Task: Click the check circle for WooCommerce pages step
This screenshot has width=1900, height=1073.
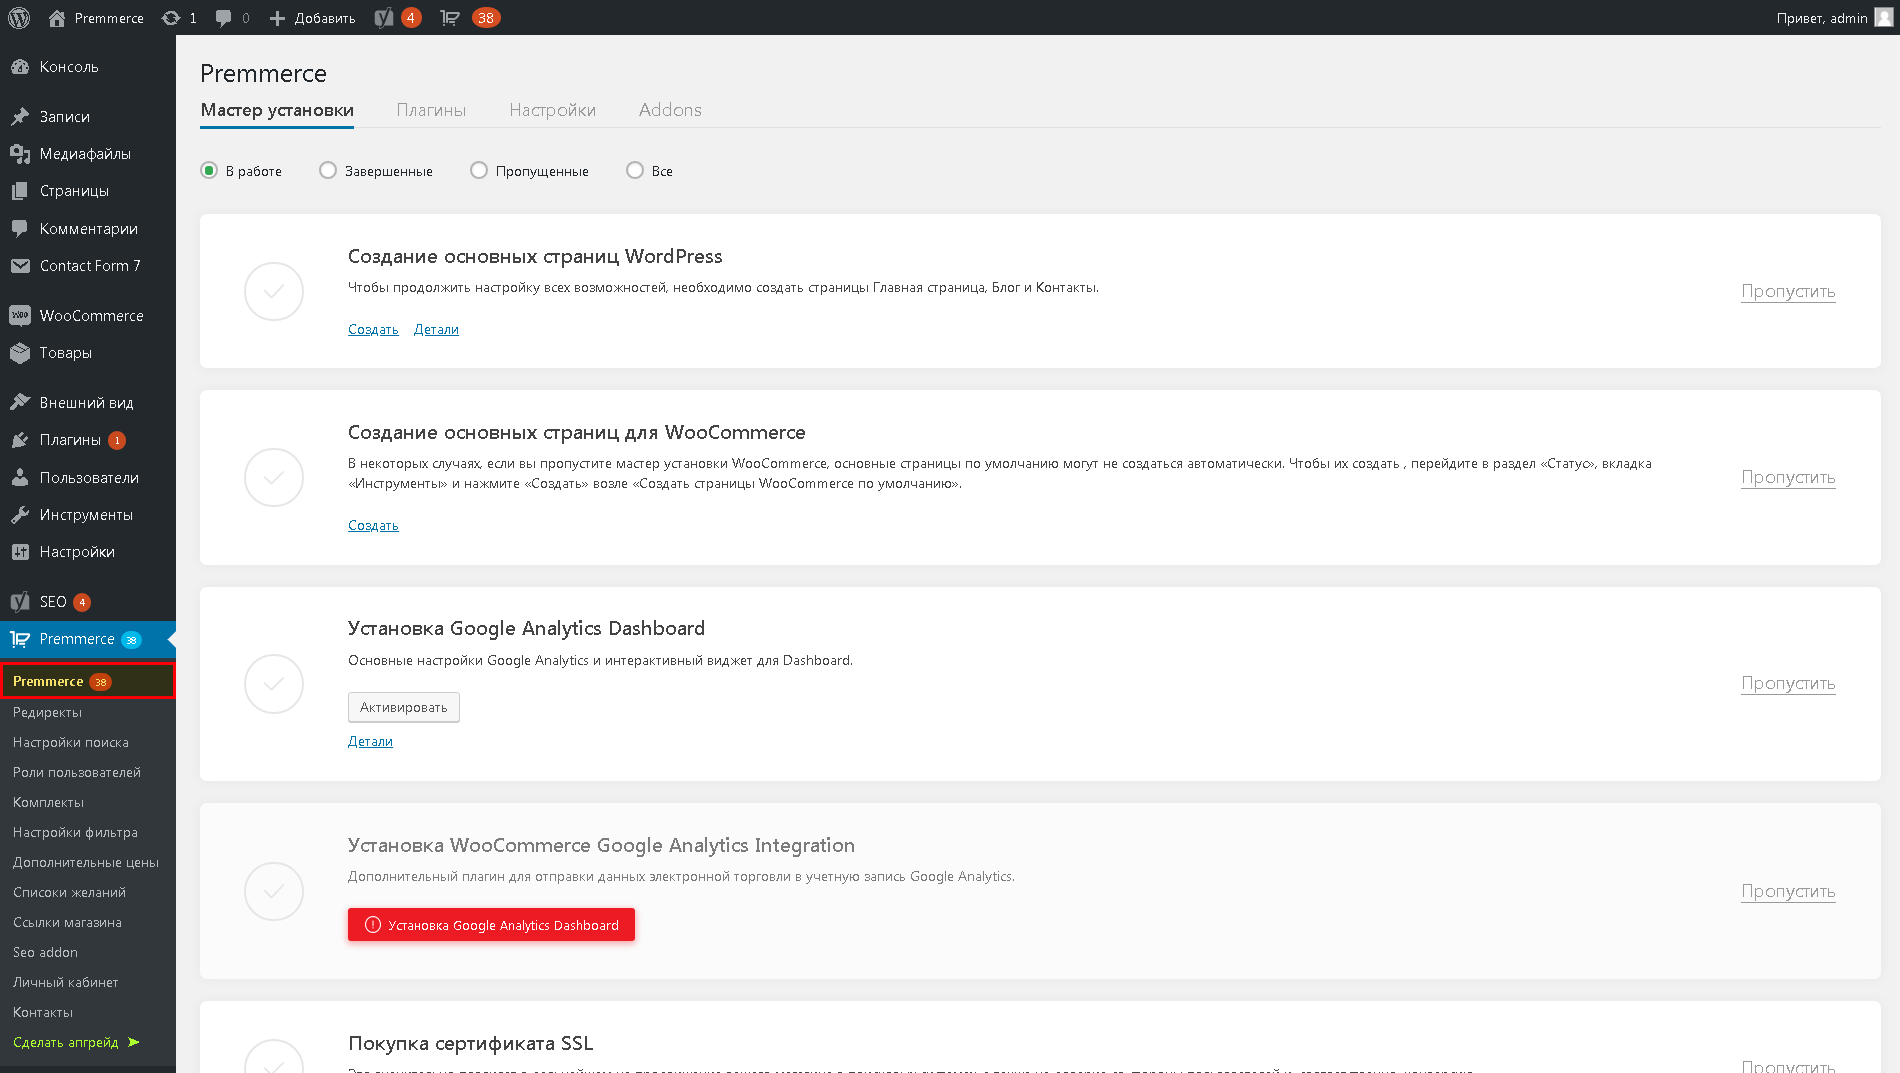Action: (274, 477)
